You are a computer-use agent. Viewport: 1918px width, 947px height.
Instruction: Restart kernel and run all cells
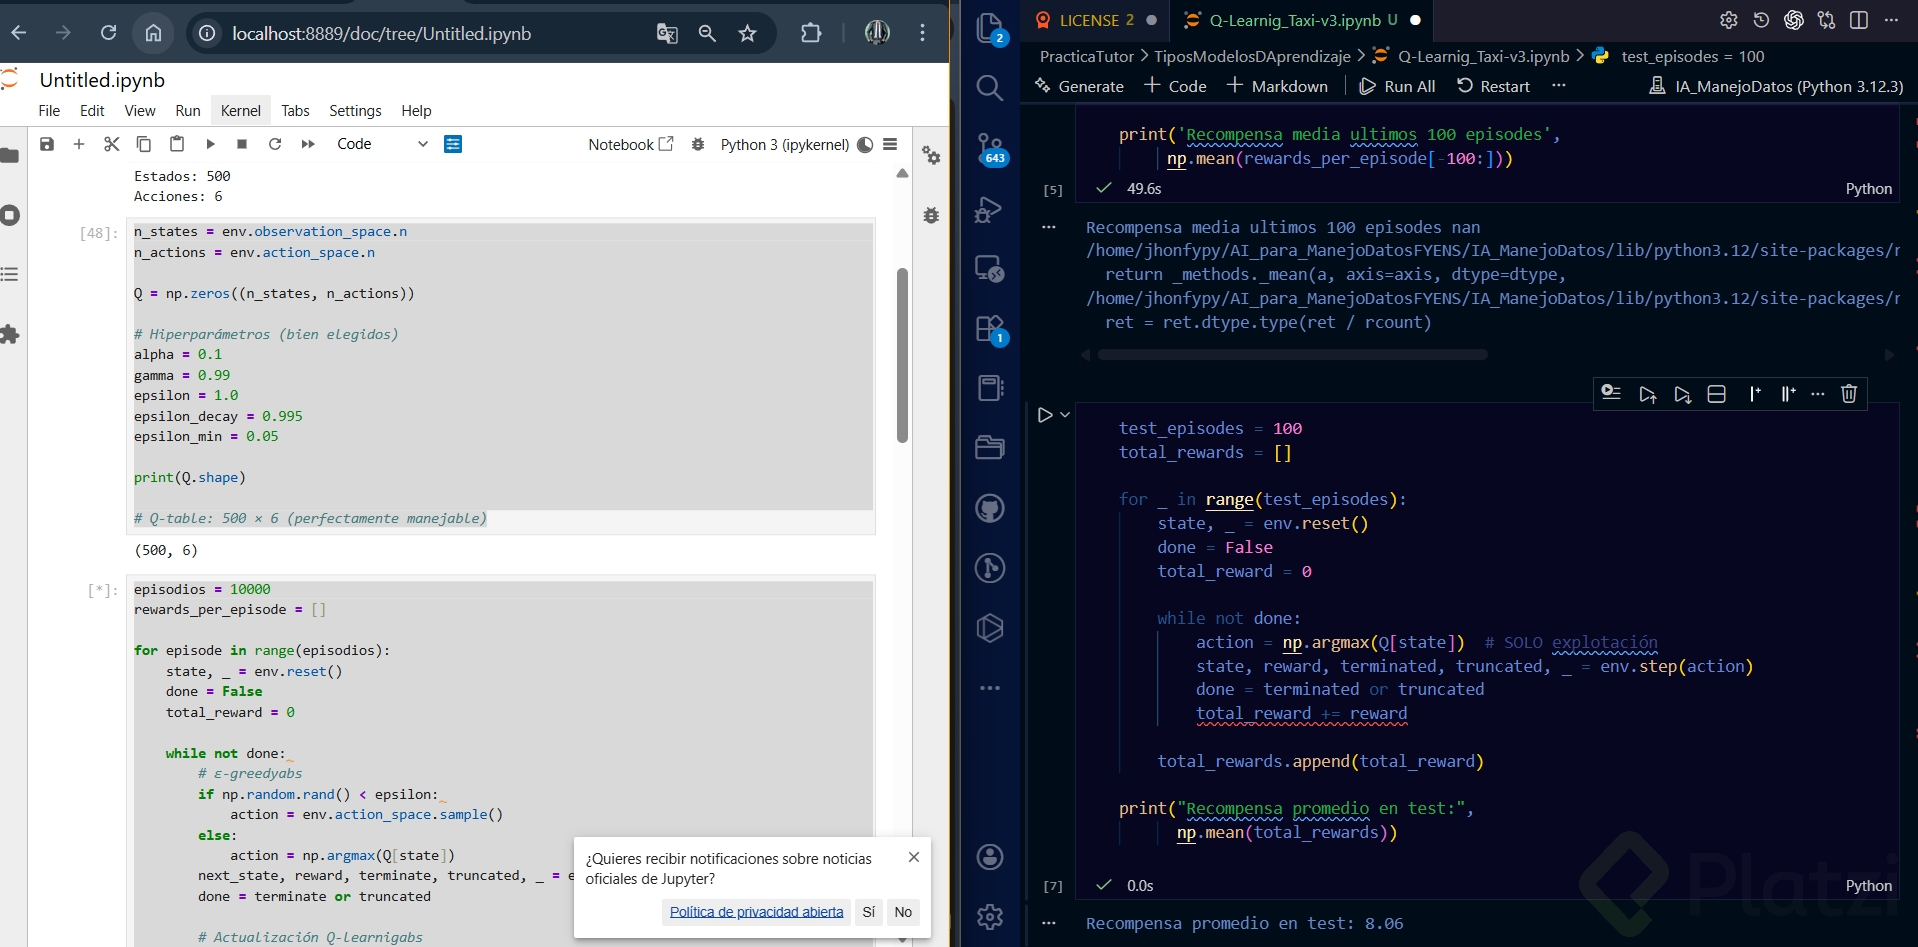pyautogui.click(x=308, y=144)
